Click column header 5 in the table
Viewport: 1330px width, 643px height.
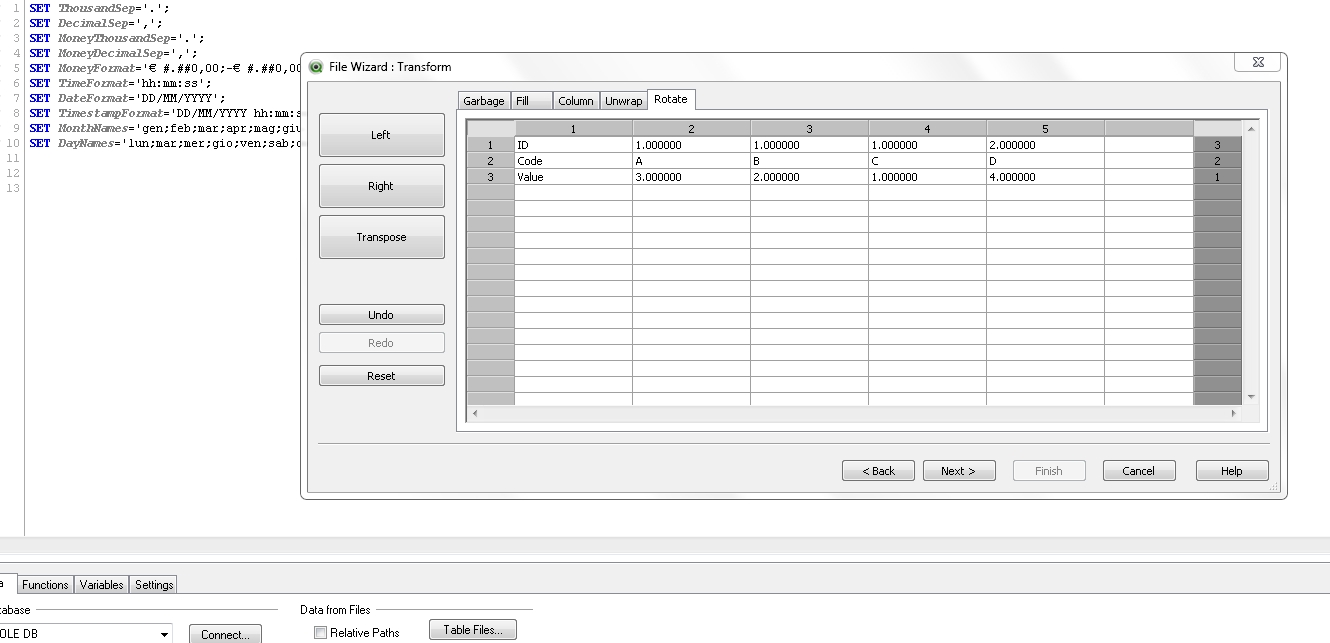(x=1045, y=129)
